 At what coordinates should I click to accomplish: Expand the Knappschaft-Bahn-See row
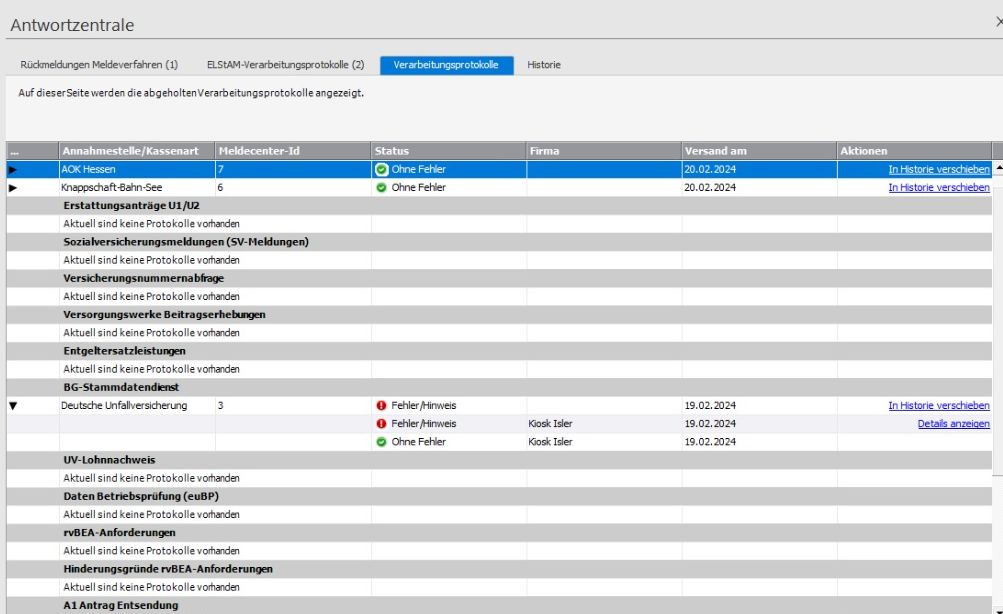tap(13, 187)
